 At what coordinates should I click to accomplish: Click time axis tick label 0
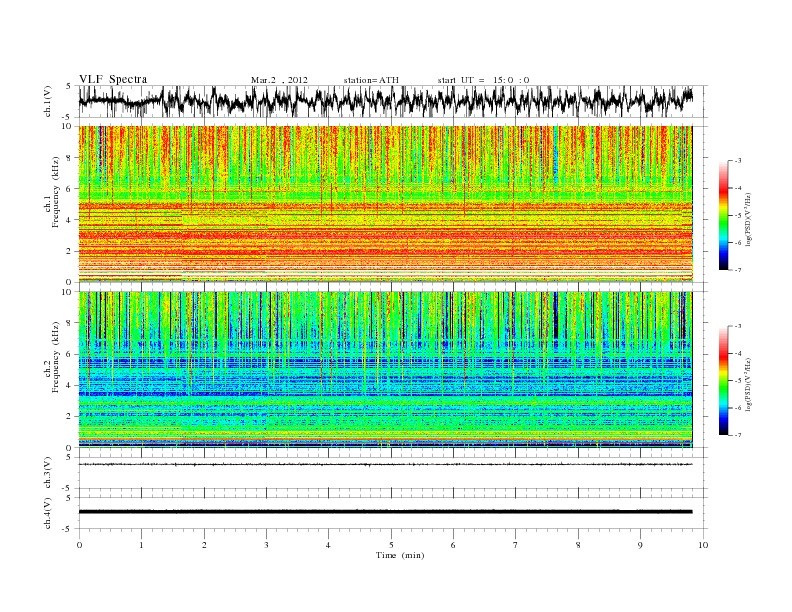click(x=79, y=545)
